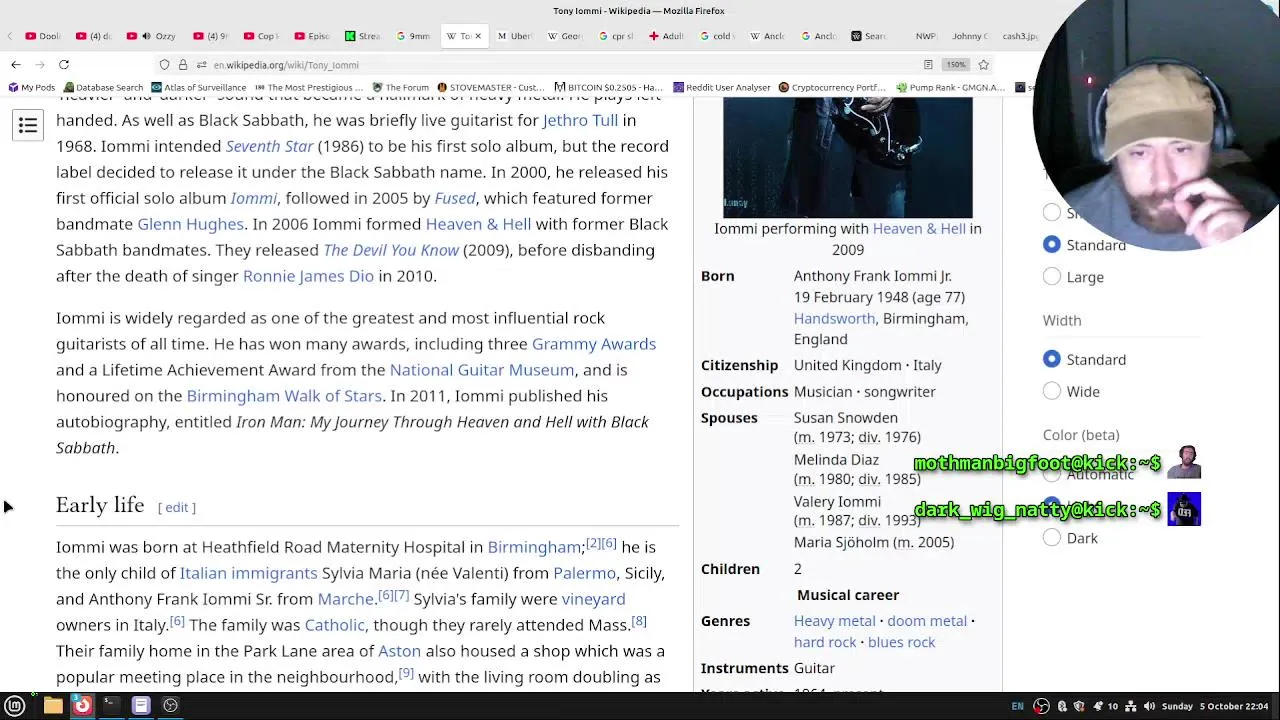Open the Terminal from taskbar
The image size is (1280, 720).
pos(111,705)
